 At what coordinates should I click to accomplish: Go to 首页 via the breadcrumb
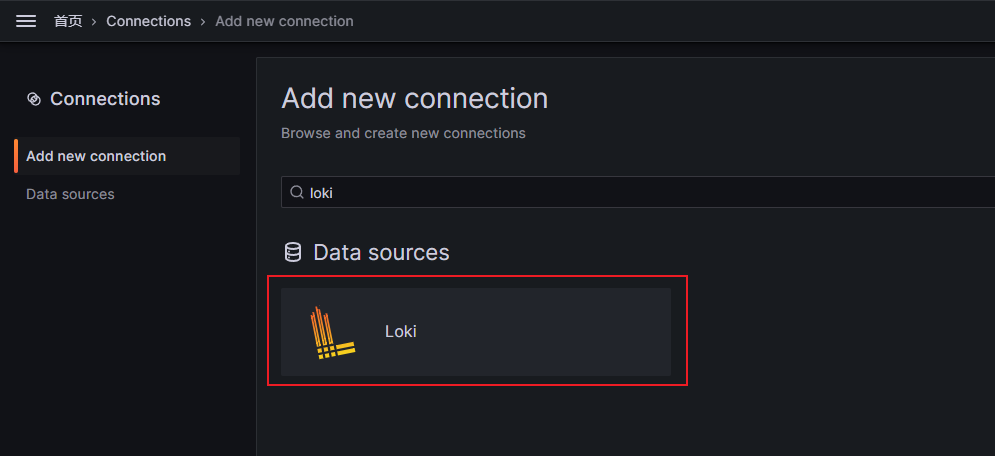coord(68,21)
